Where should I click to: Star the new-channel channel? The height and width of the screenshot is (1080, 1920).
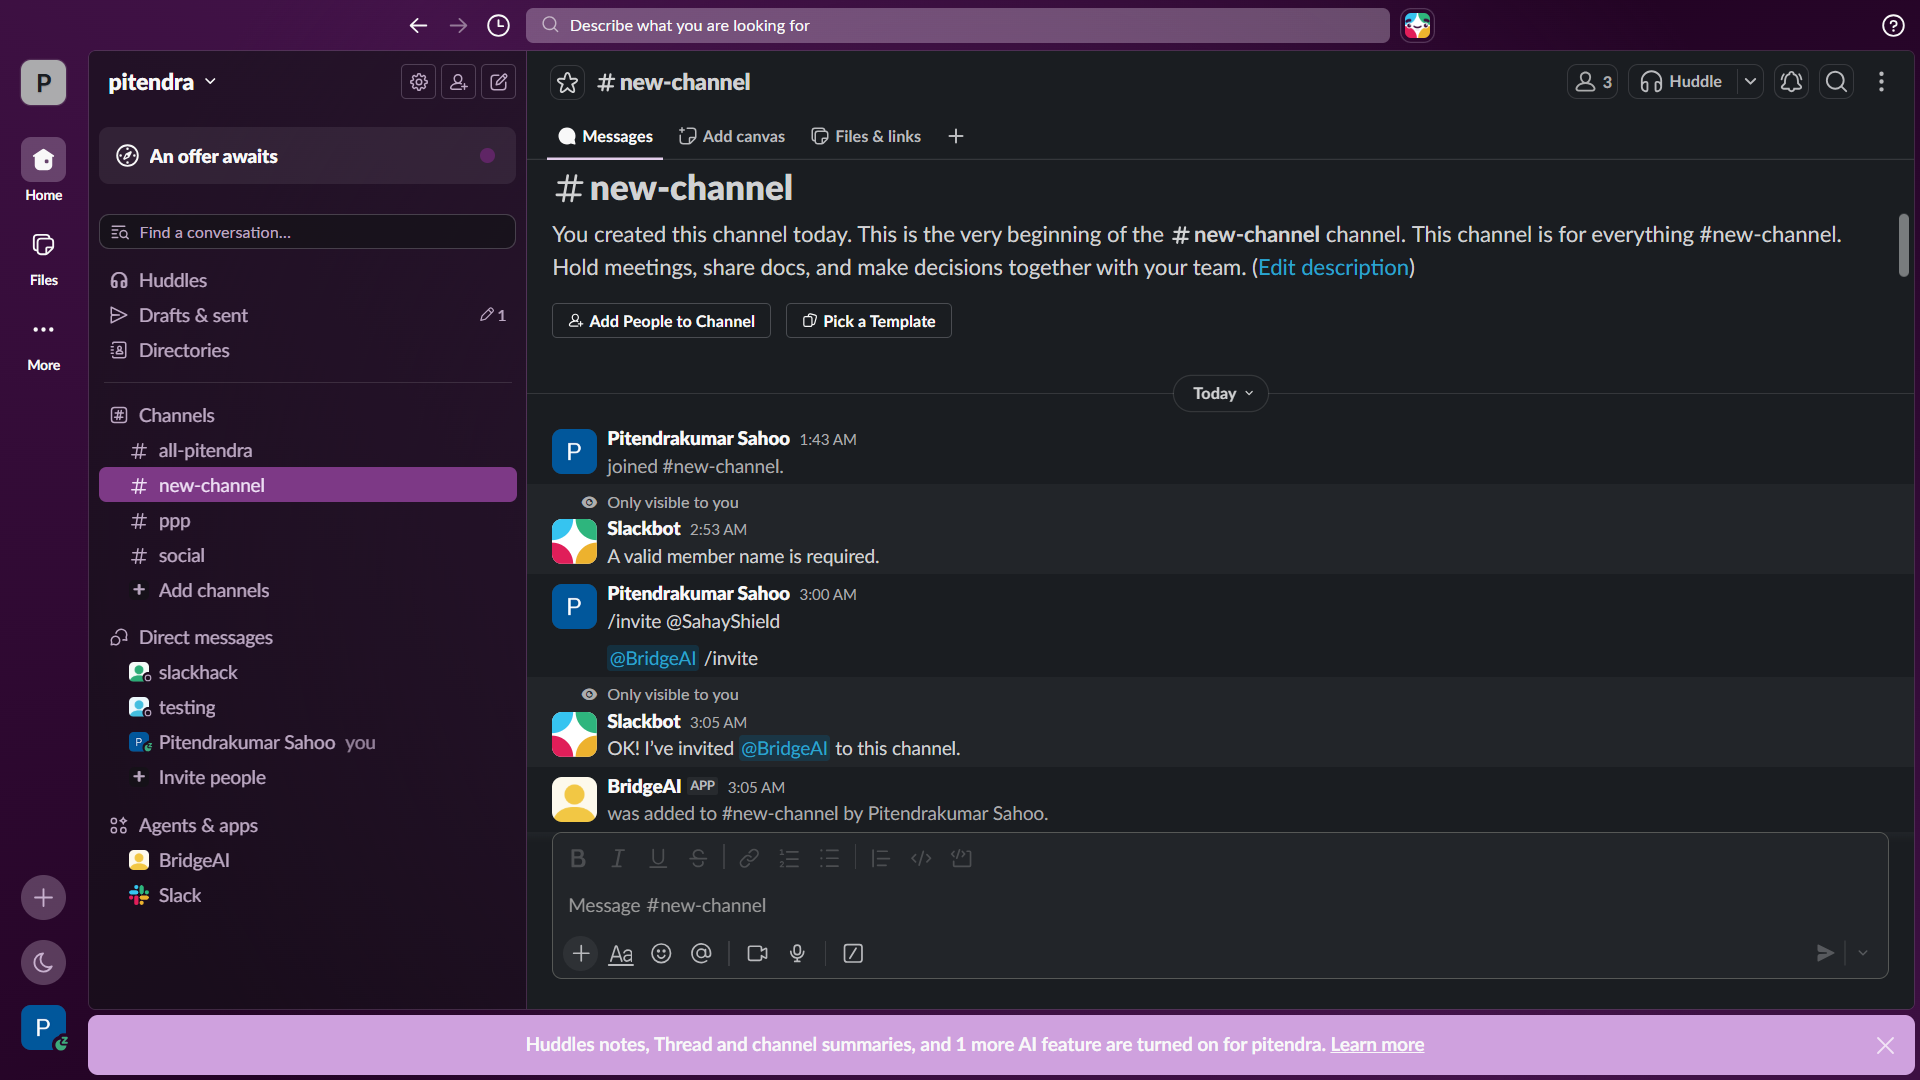click(568, 82)
